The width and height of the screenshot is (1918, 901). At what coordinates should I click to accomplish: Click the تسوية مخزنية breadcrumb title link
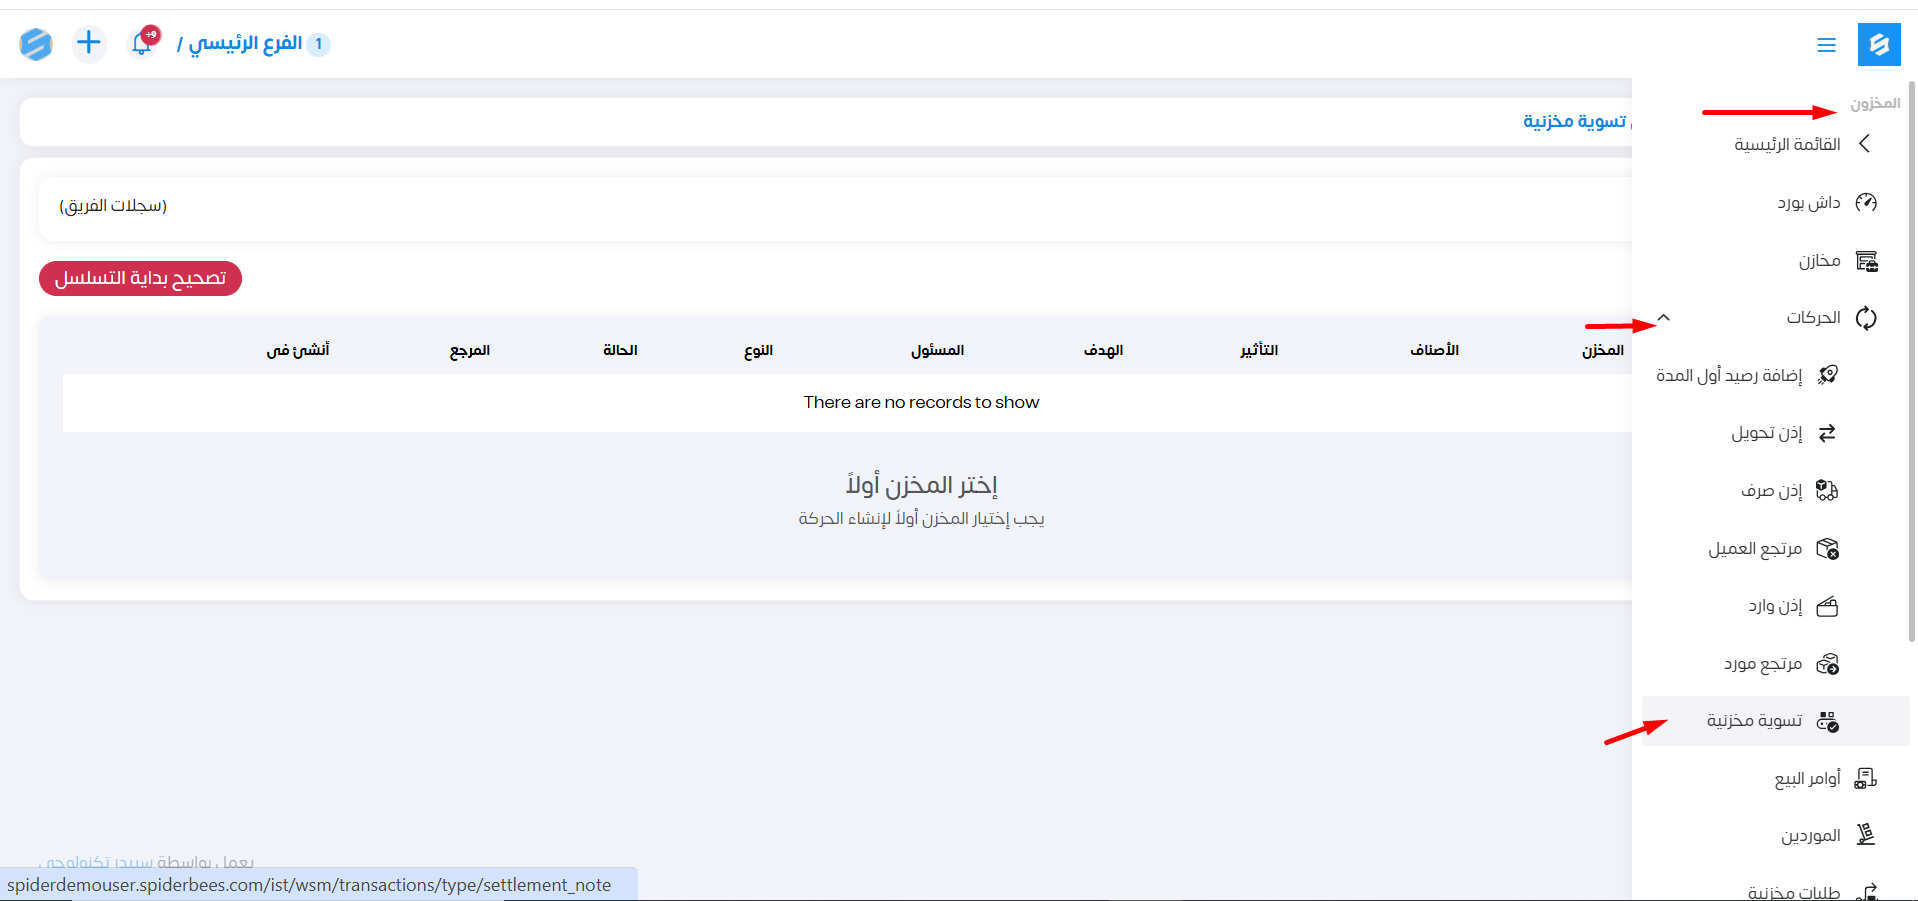tap(1574, 121)
